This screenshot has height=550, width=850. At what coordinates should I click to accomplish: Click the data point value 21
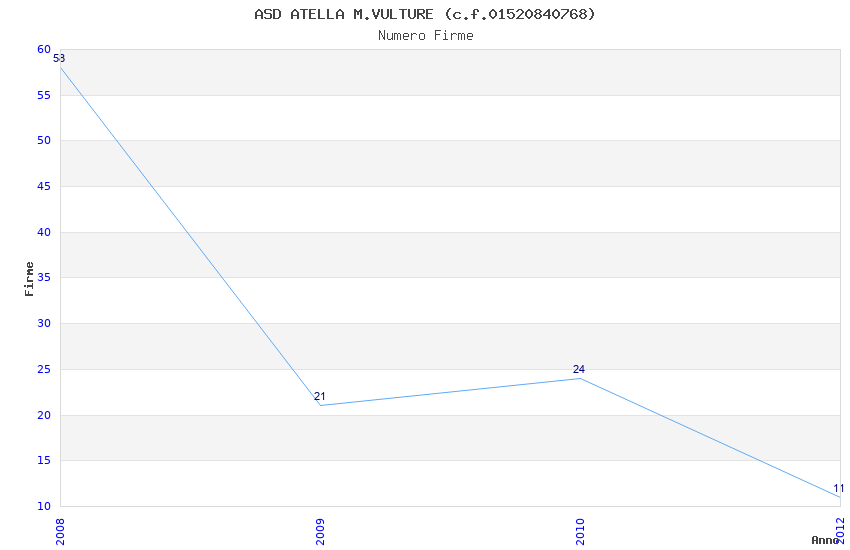(x=320, y=397)
